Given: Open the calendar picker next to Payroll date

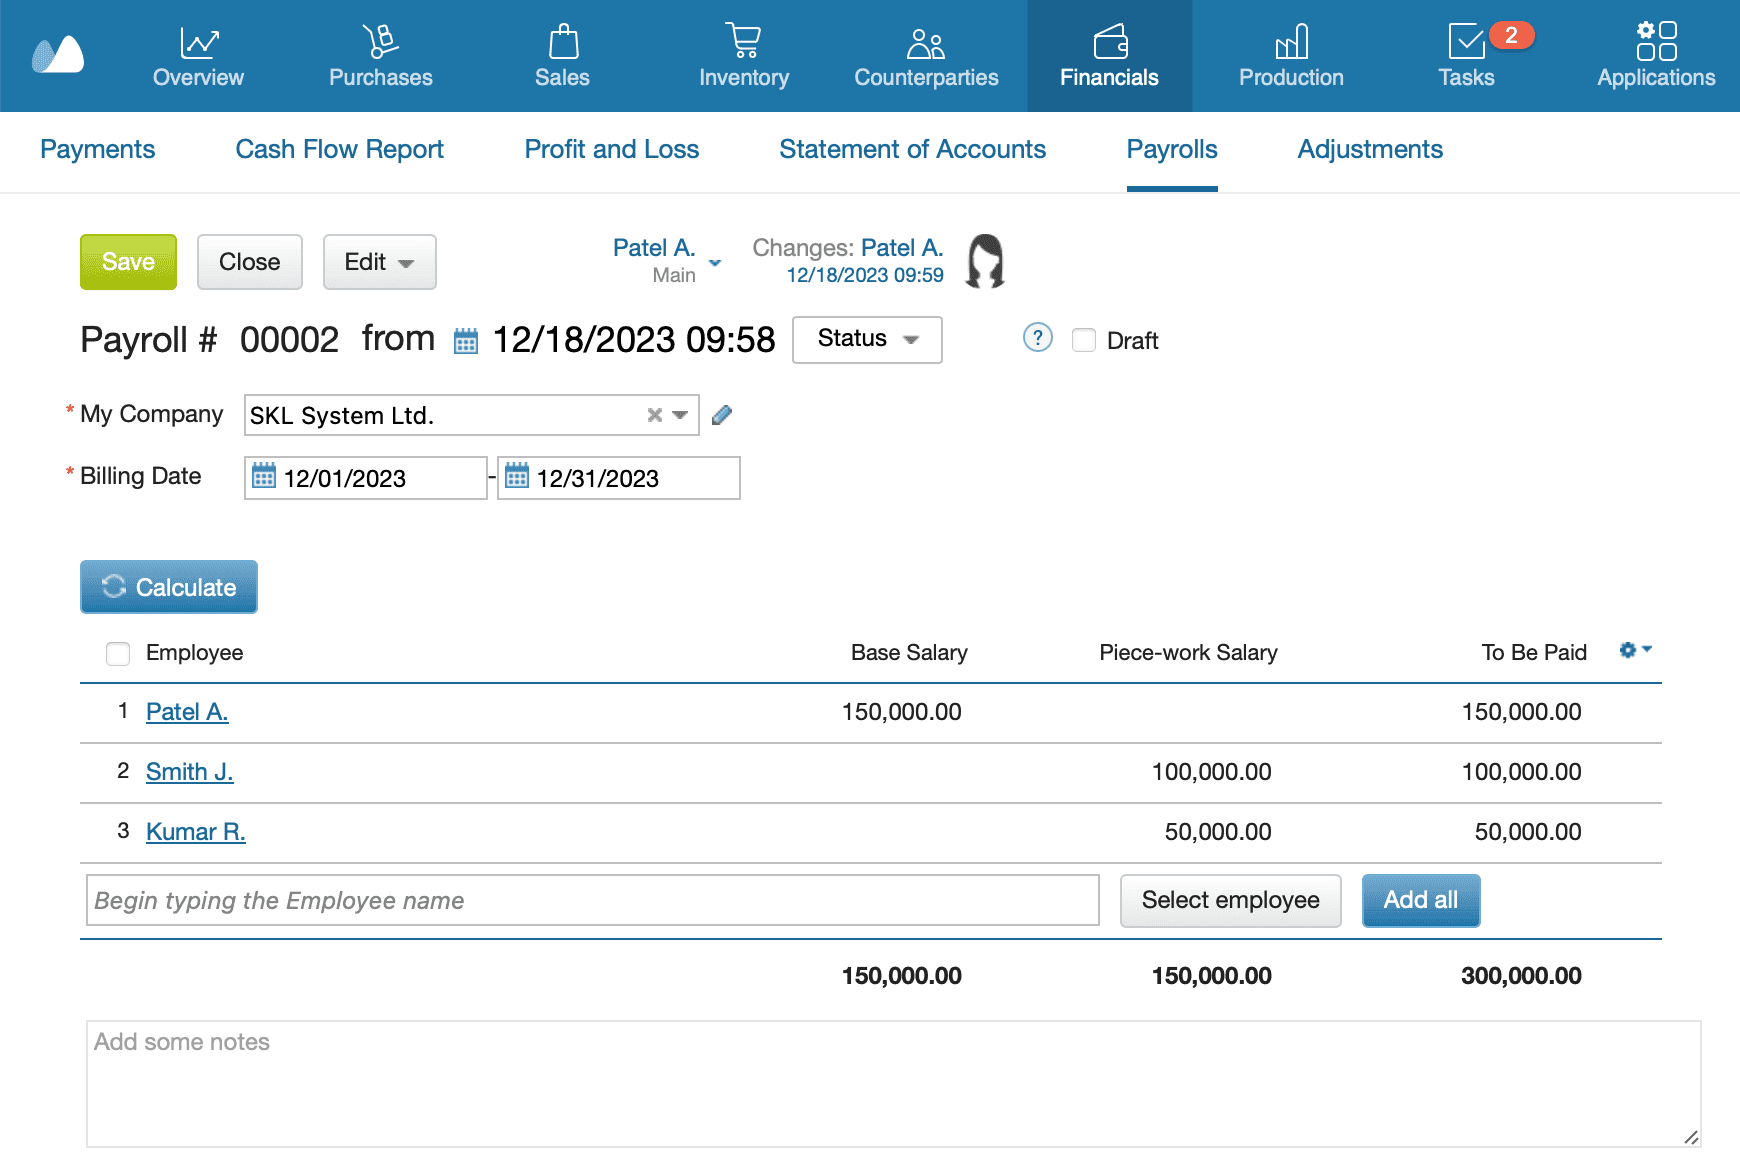Looking at the screenshot, I should (x=464, y=340).
